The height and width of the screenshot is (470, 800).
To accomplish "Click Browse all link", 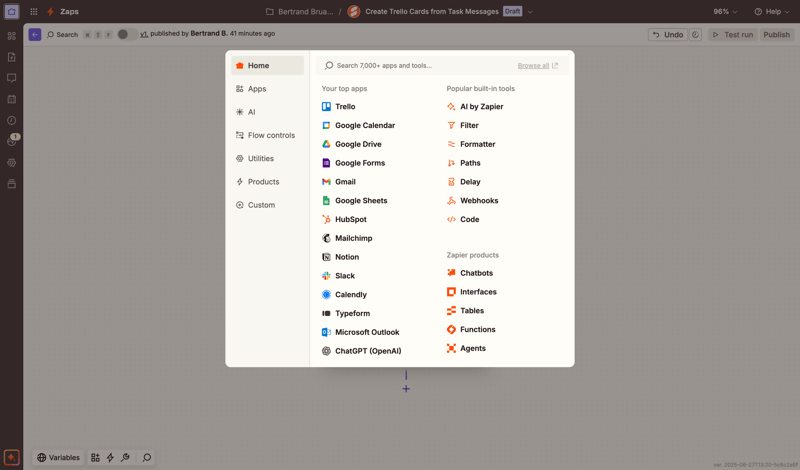I will click(x=537, y=66).
